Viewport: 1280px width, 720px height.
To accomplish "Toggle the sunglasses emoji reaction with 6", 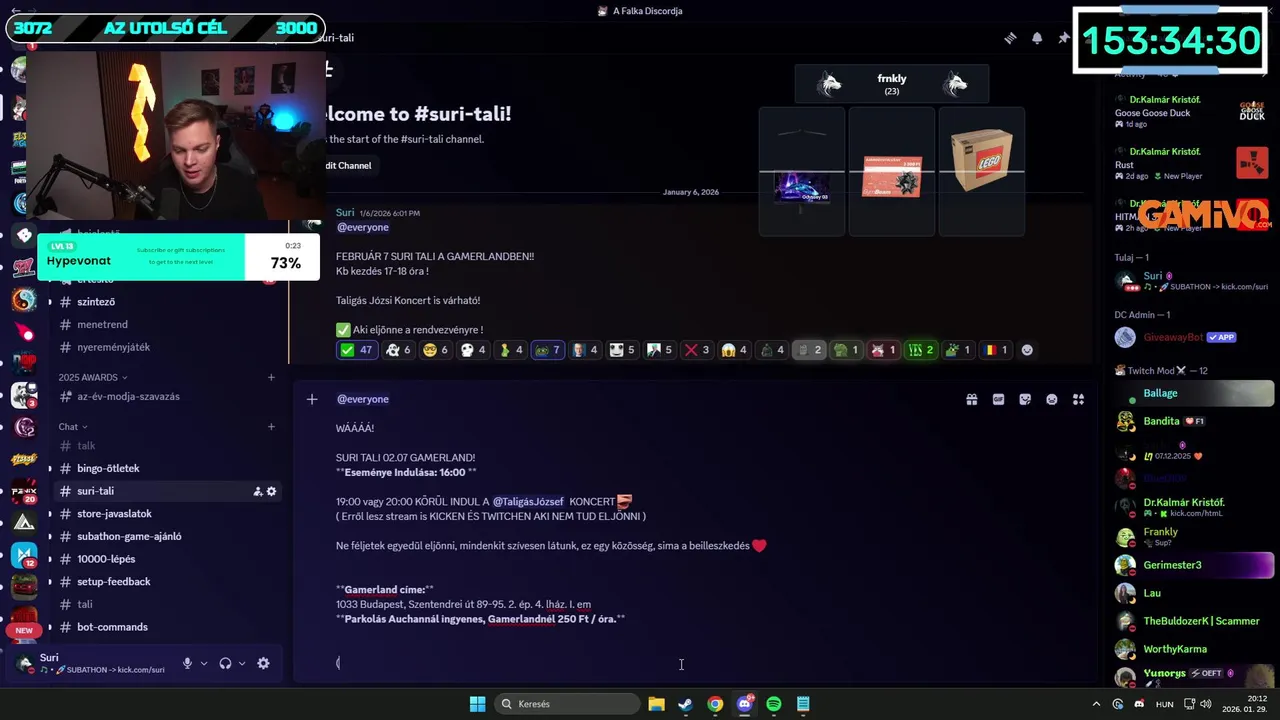I will (438, 350).
